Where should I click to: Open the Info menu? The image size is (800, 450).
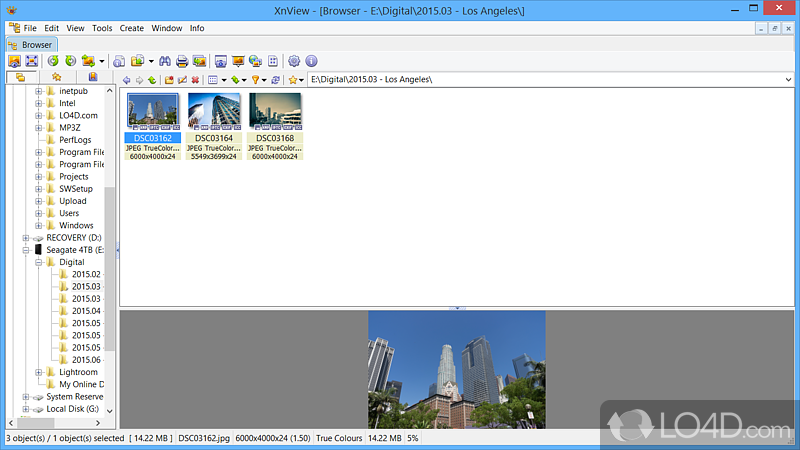[x=197, y=28]
